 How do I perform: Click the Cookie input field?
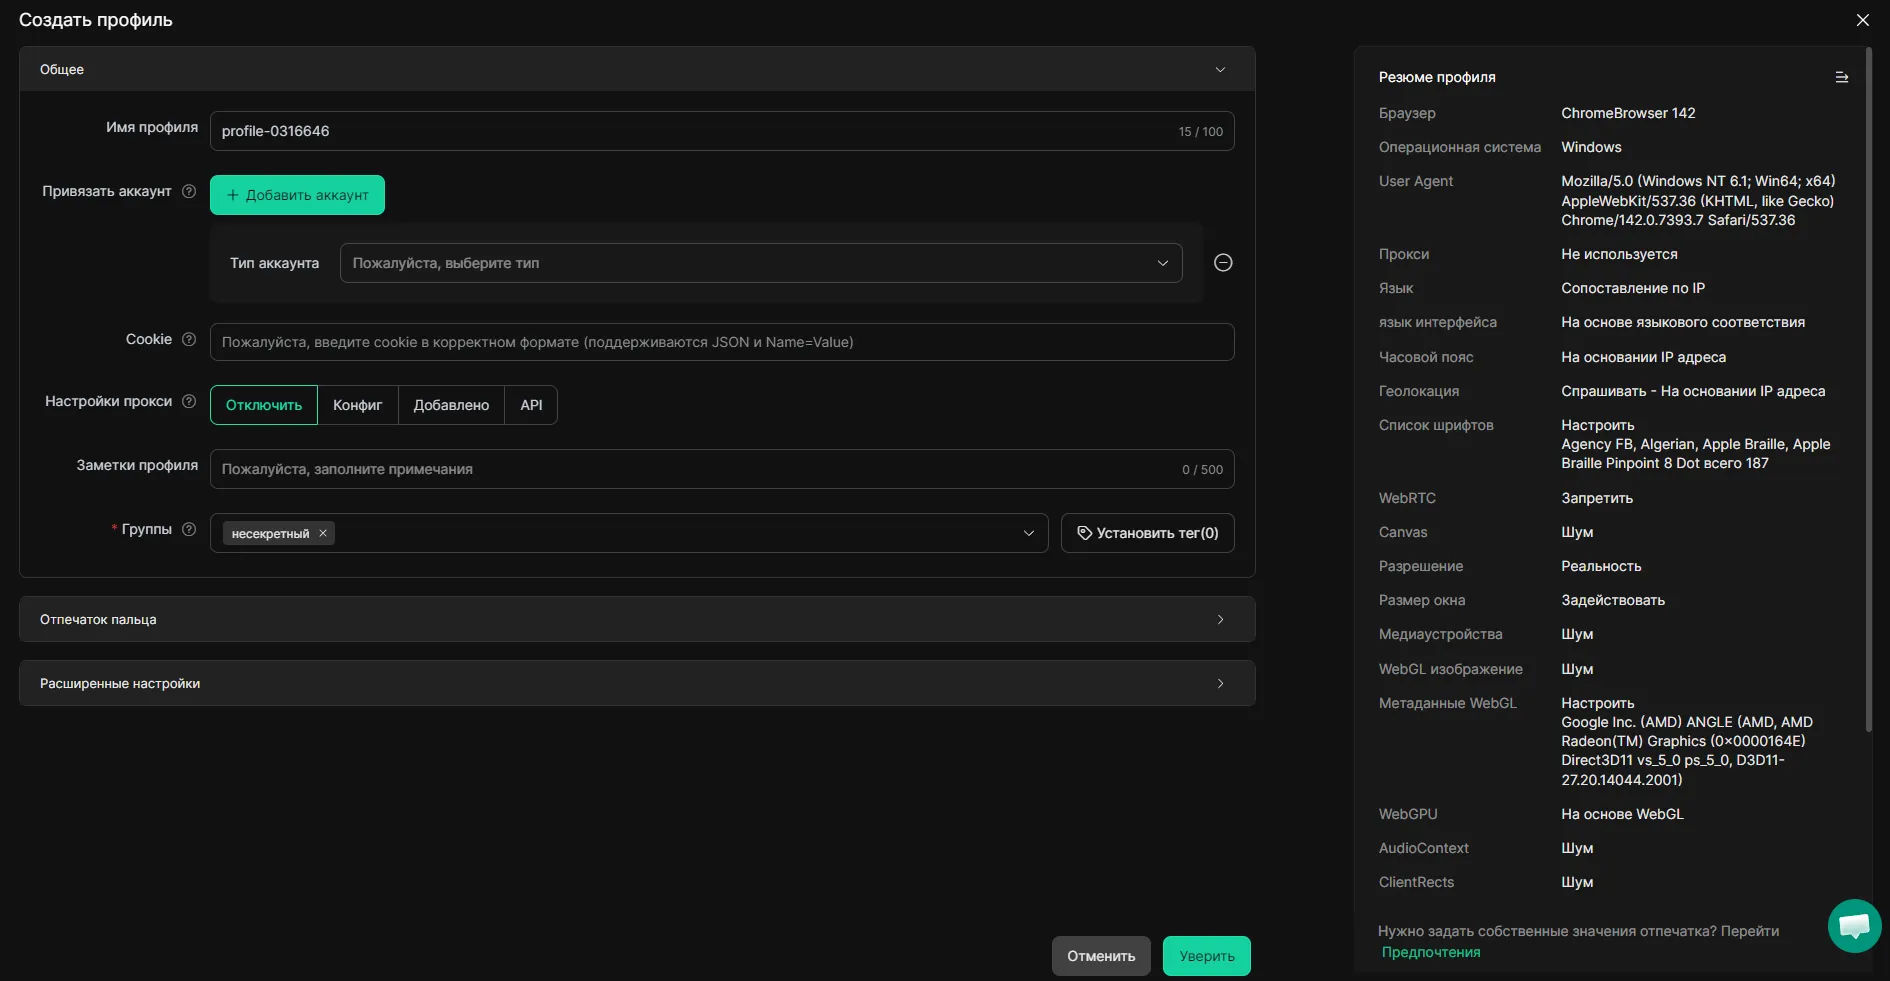pos(721,342)
